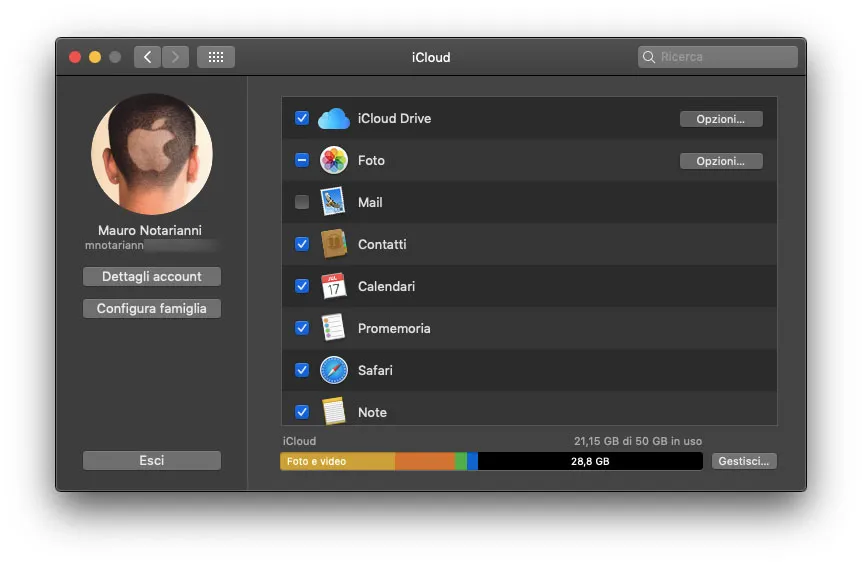Viewport: 862px width, 565px height.
Task: Click the Note label text
Action: point(372,412)
